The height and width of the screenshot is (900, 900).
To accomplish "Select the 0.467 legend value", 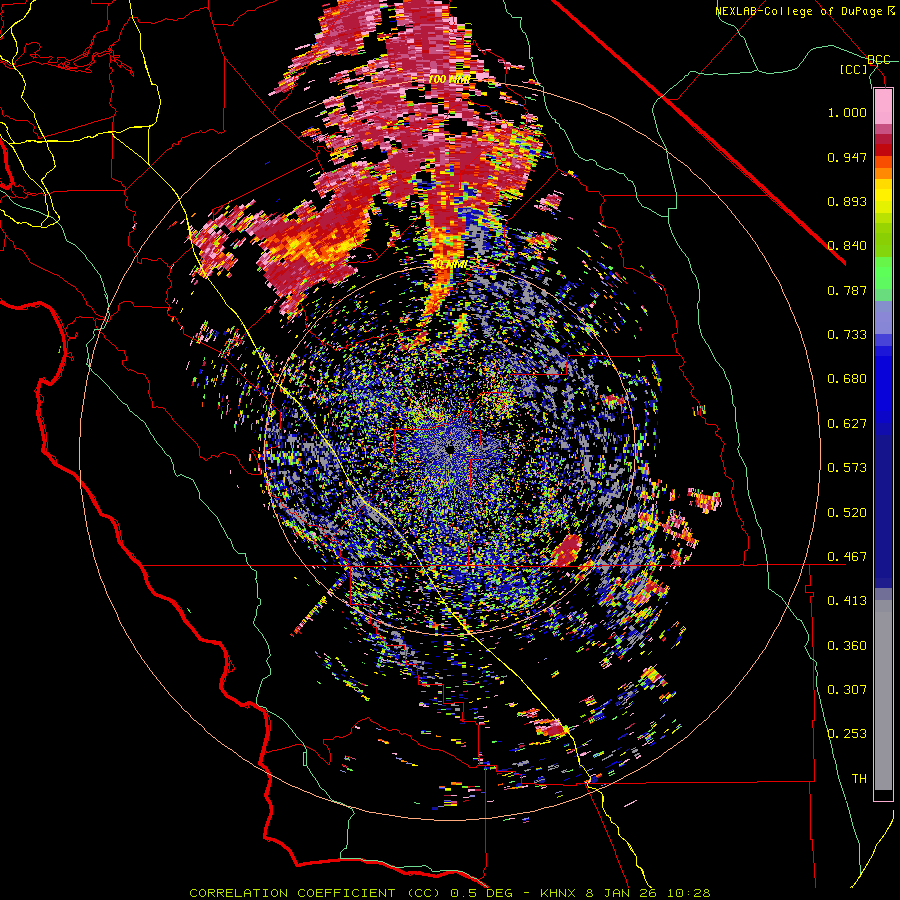I will tap(847, 557).
